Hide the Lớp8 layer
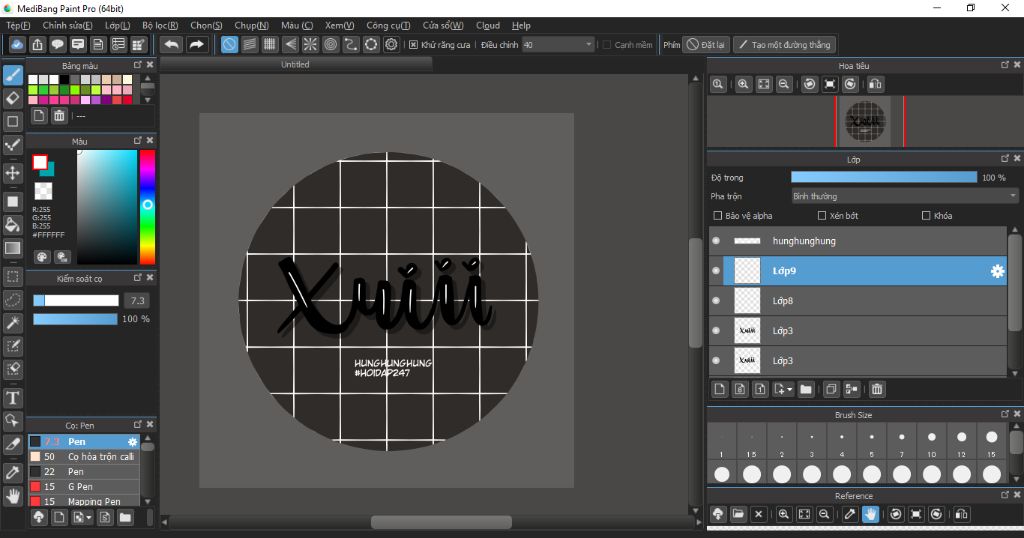Viewport: 1024px width, 538px height. click(x=716, y=300)
